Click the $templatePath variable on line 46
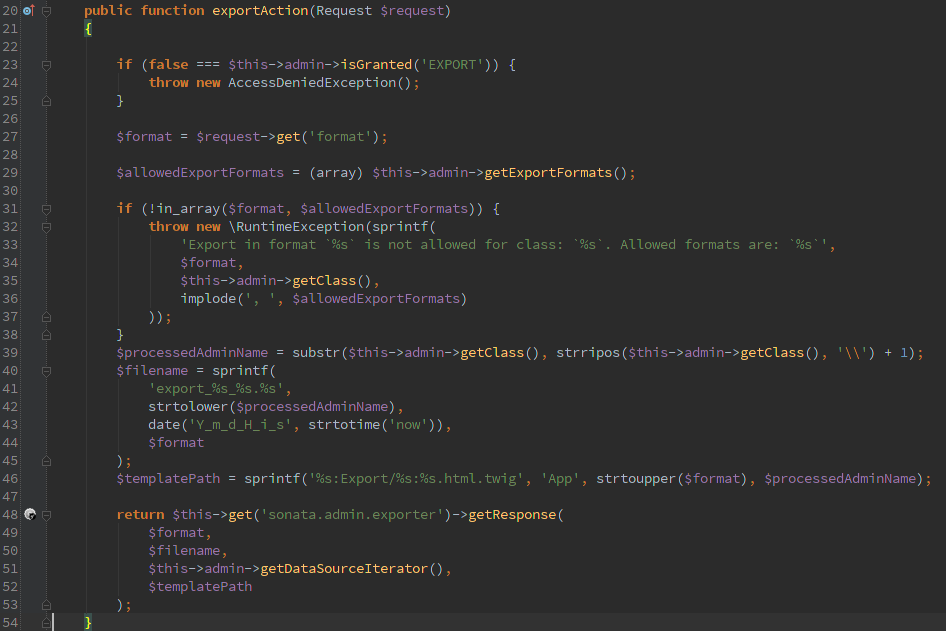 point(168,478)
